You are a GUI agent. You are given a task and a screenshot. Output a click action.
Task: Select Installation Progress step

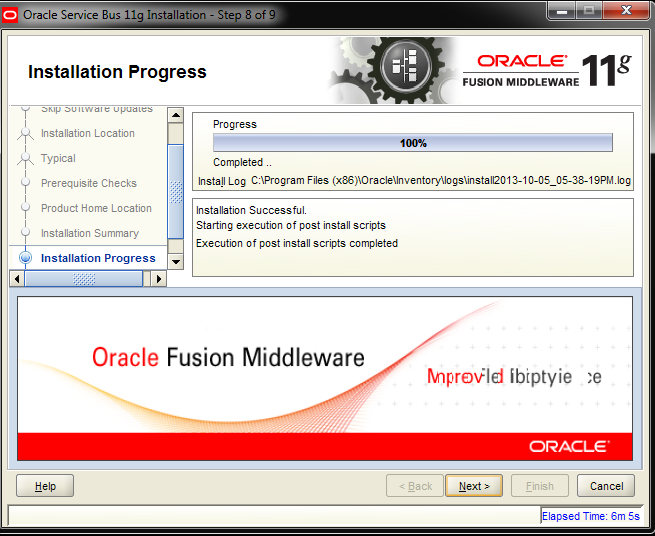point(98,258)
